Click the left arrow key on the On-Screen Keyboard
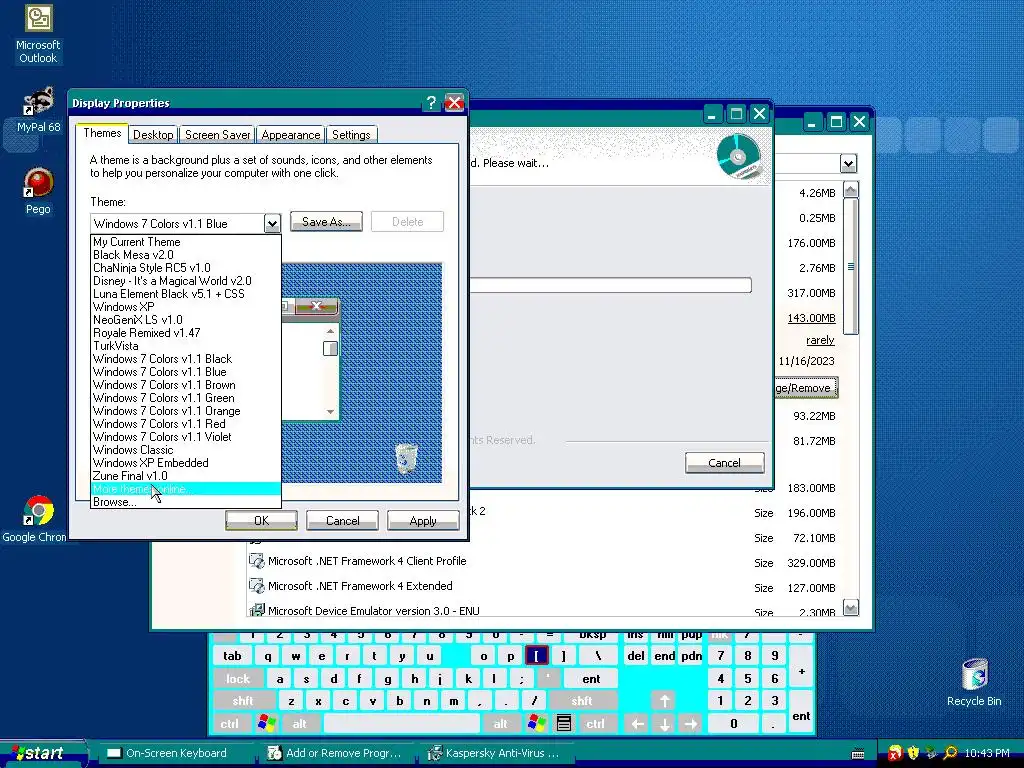The height and width of the screenshot is (768, 1024). (x=637, y=724)
